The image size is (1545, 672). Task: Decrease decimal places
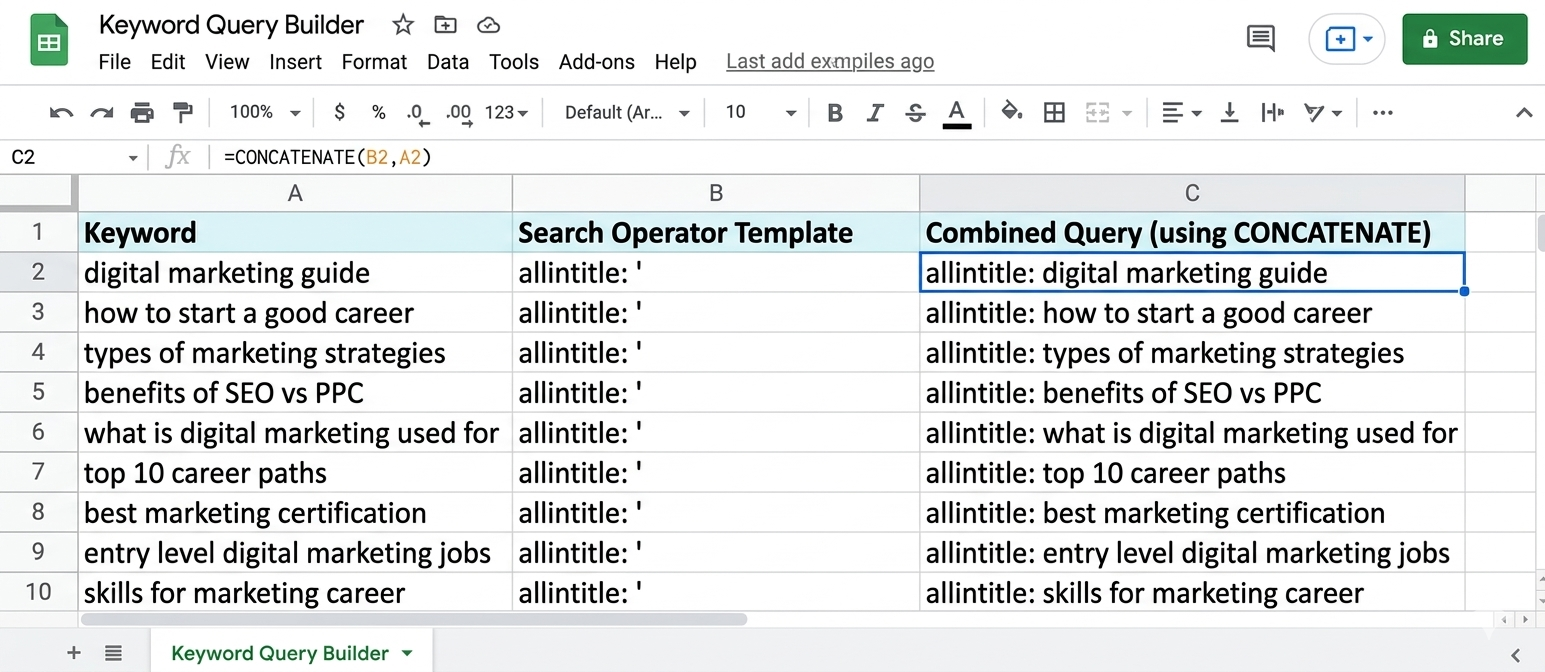point(416,112)
